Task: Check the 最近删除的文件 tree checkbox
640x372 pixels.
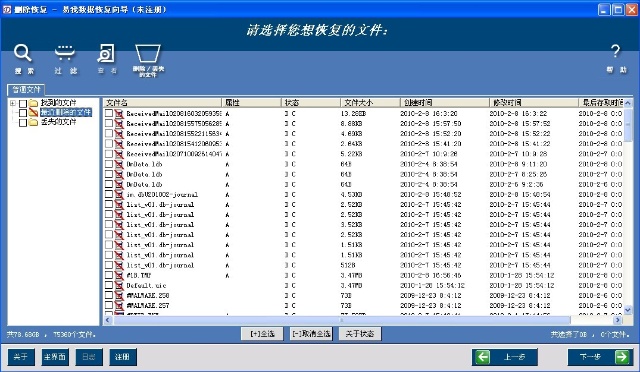Action: click(x=23, y=113)
